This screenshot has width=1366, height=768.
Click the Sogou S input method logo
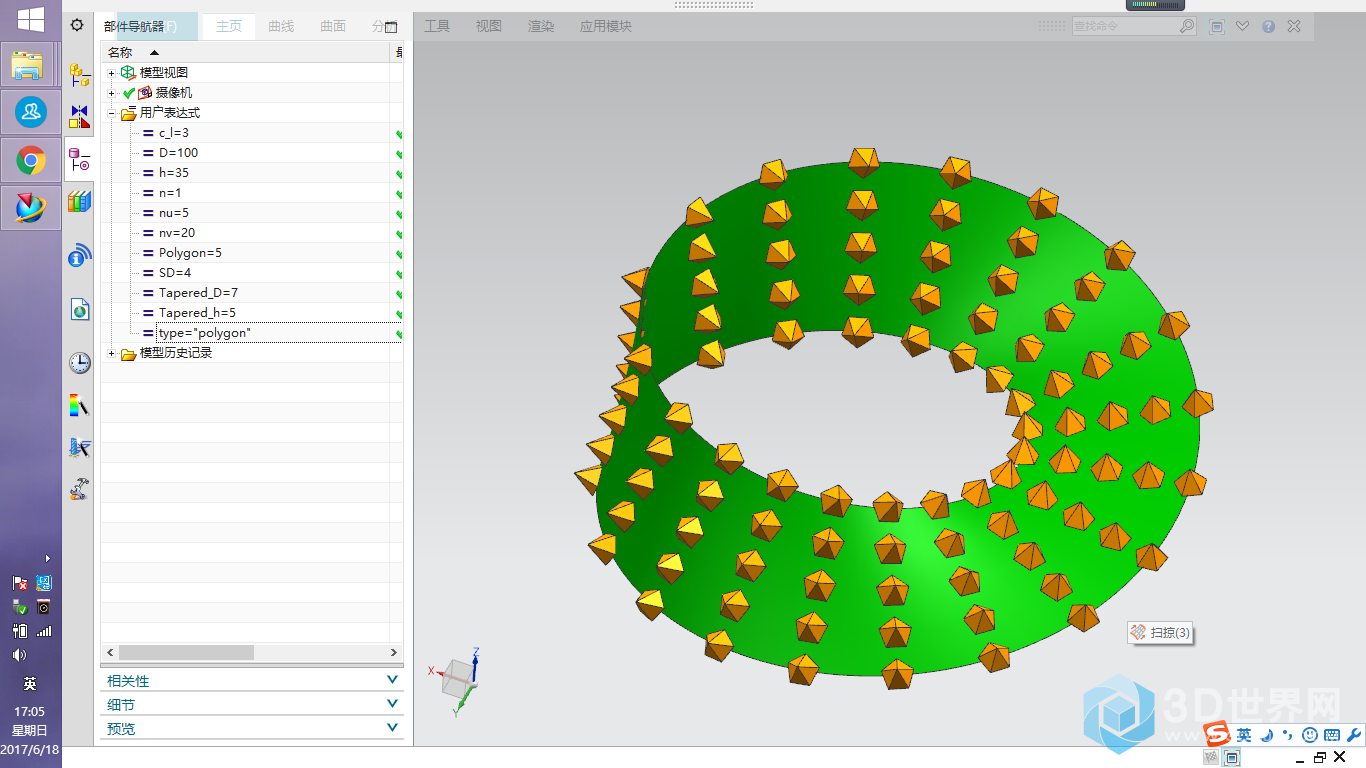(1217, 735)
